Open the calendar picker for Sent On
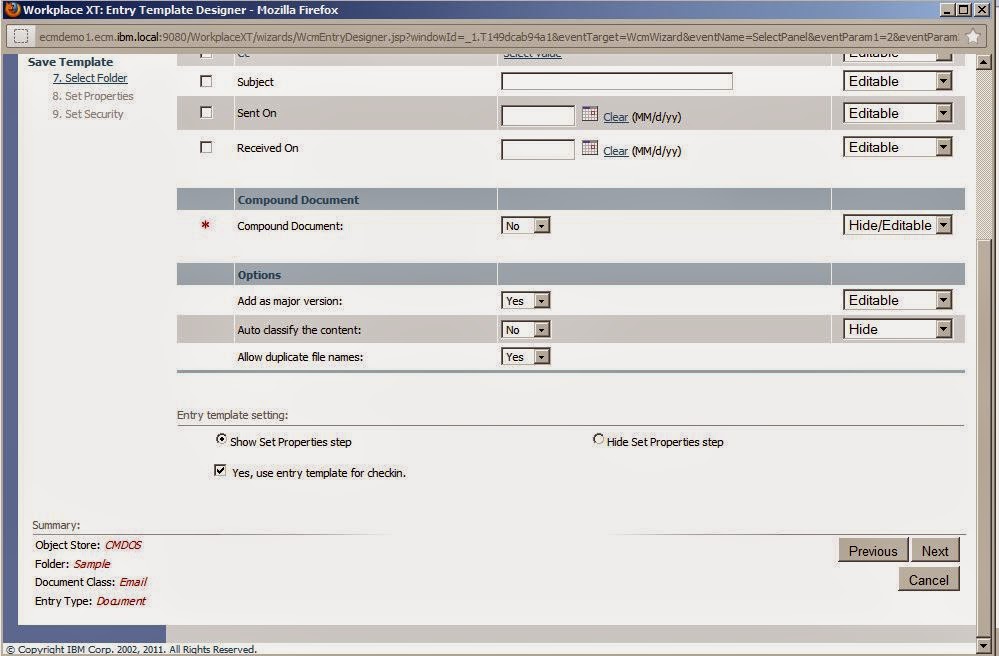Viewport: 999px width, 656px height. [x=588, y=113]
